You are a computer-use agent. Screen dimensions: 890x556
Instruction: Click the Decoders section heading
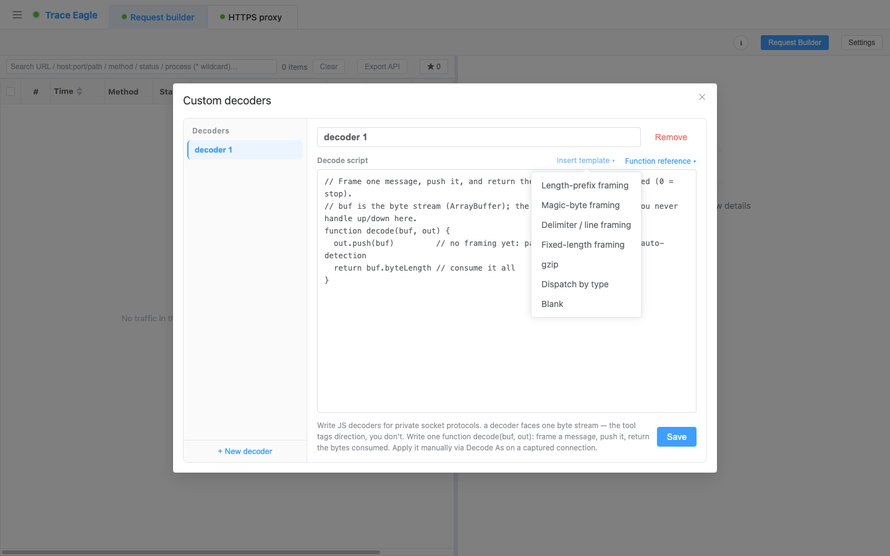pos(211,130)
